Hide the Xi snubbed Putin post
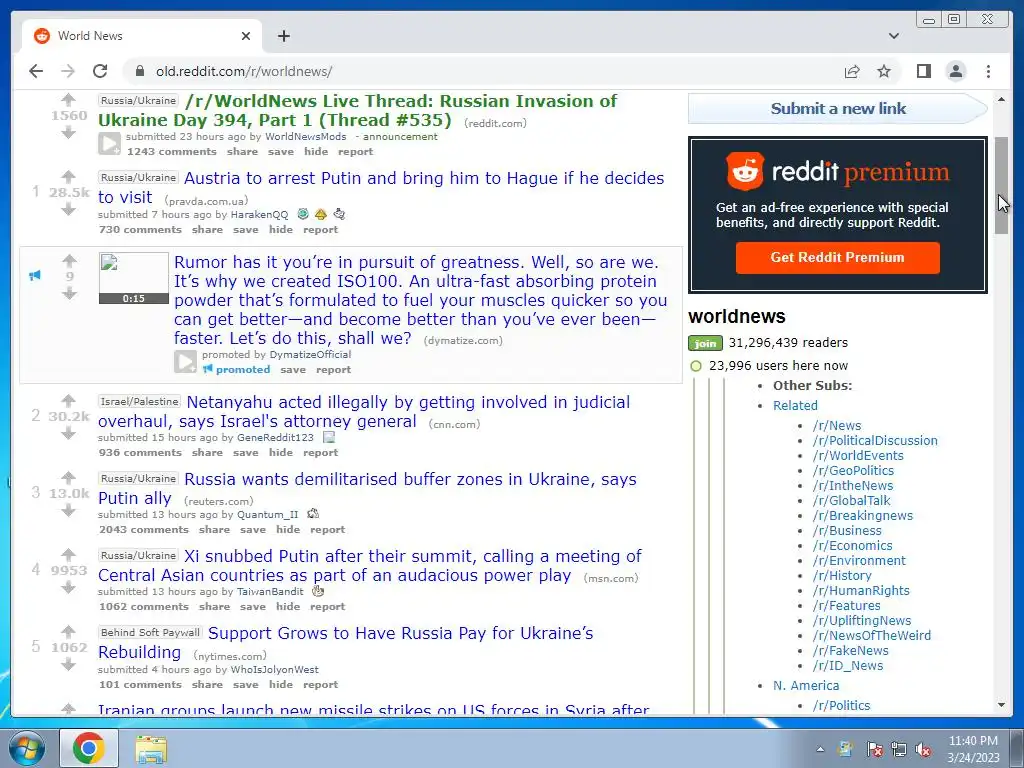The image size is (1024, 768). [x=288, y=607]
